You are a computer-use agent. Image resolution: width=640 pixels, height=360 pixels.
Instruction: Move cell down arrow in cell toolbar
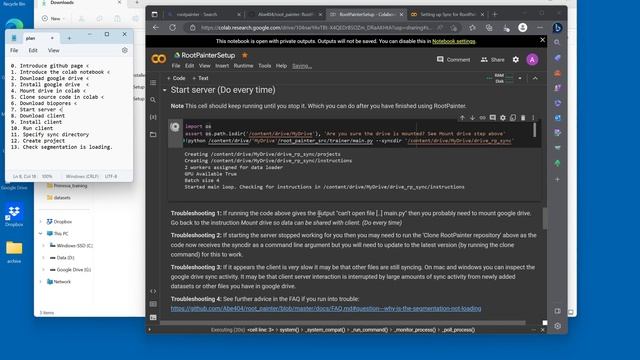click(x=472, y=118)
